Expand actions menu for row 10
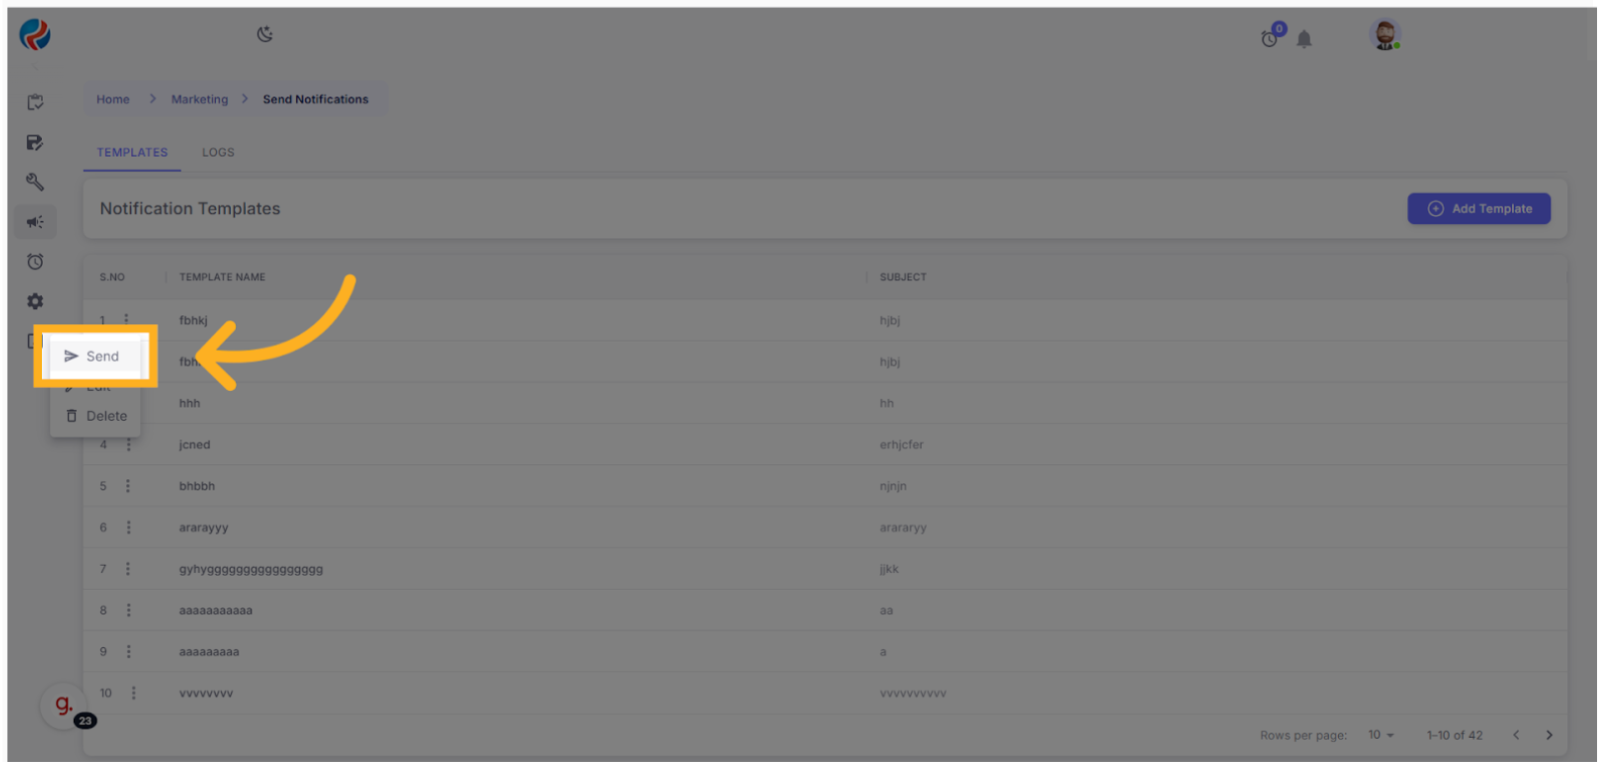1605x762 pixels. click(x=133, y=693)
